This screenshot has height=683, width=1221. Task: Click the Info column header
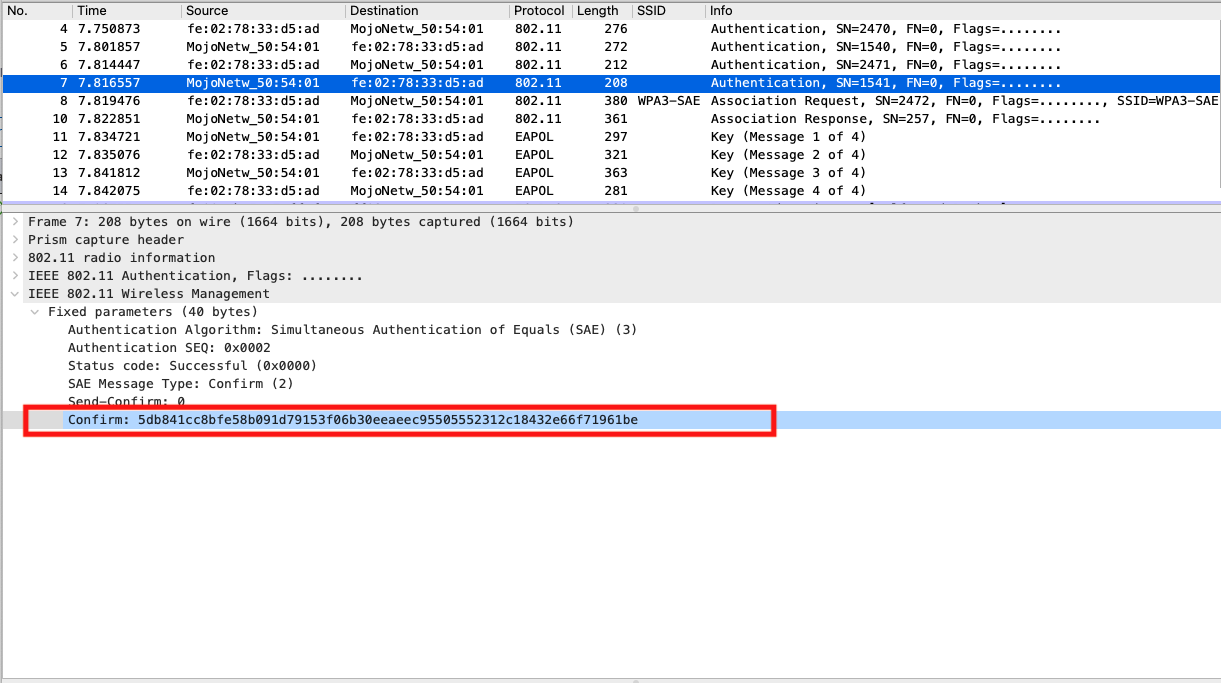[x=718, y=10]
